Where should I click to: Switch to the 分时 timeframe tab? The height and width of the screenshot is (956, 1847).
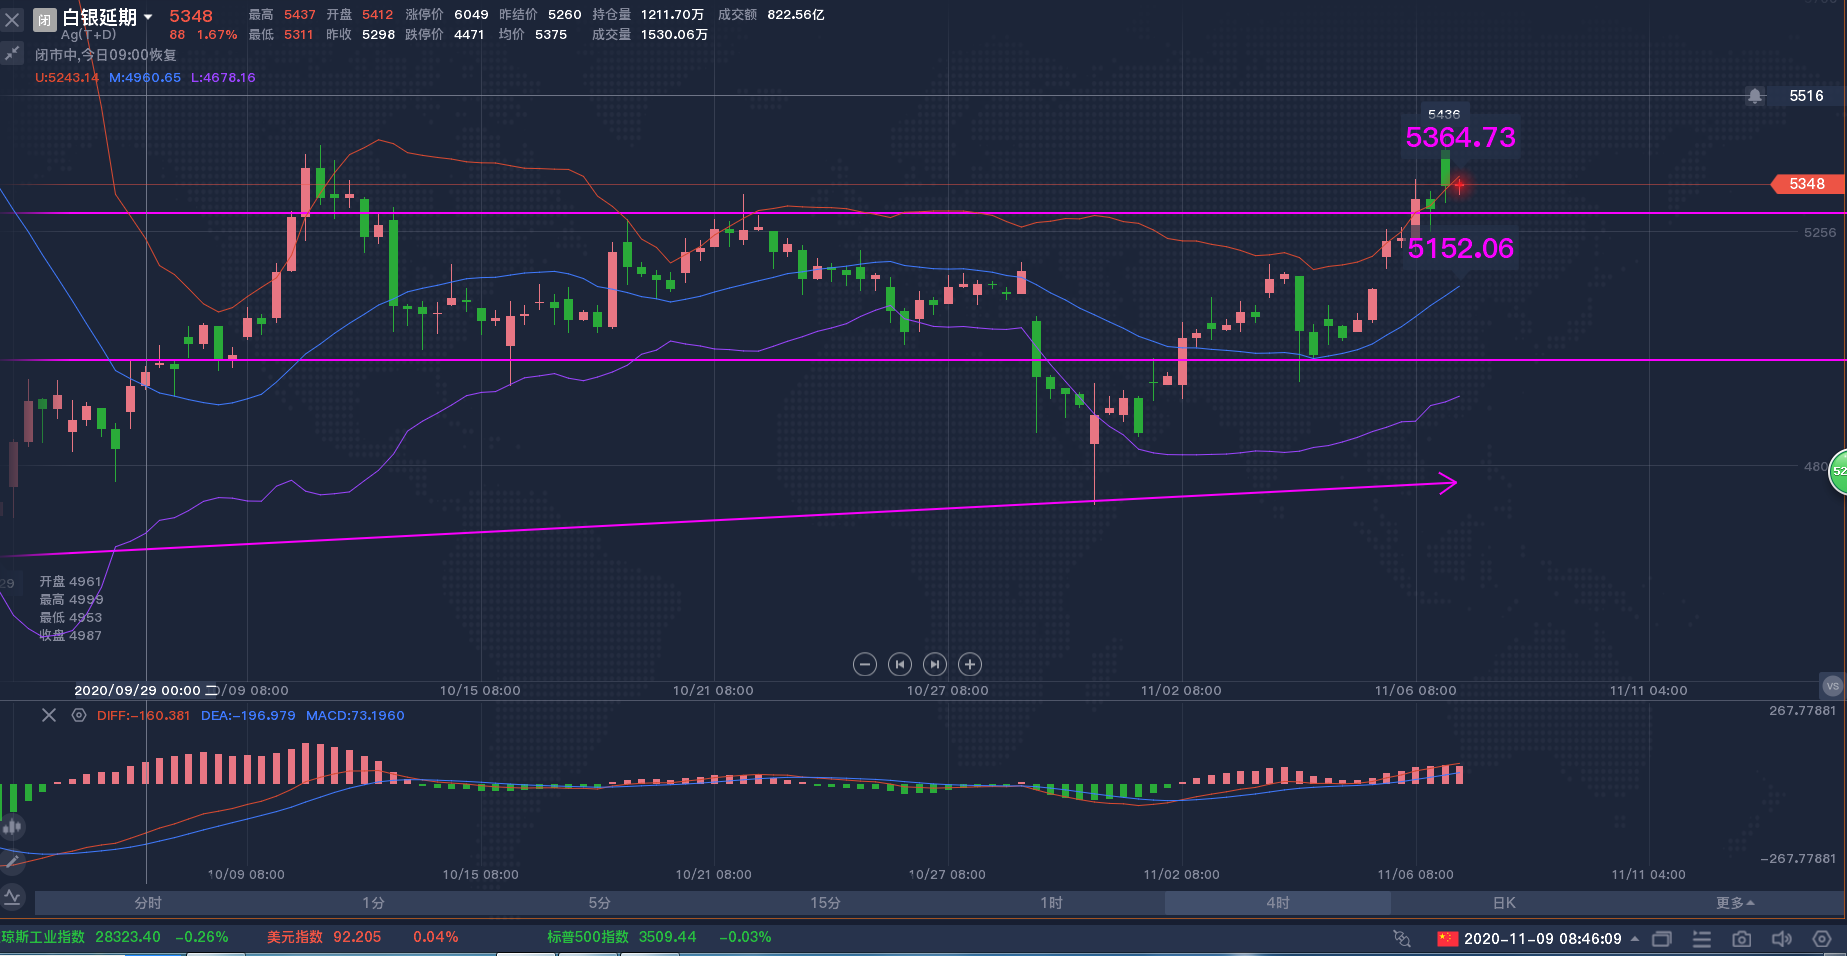[148, 903]
